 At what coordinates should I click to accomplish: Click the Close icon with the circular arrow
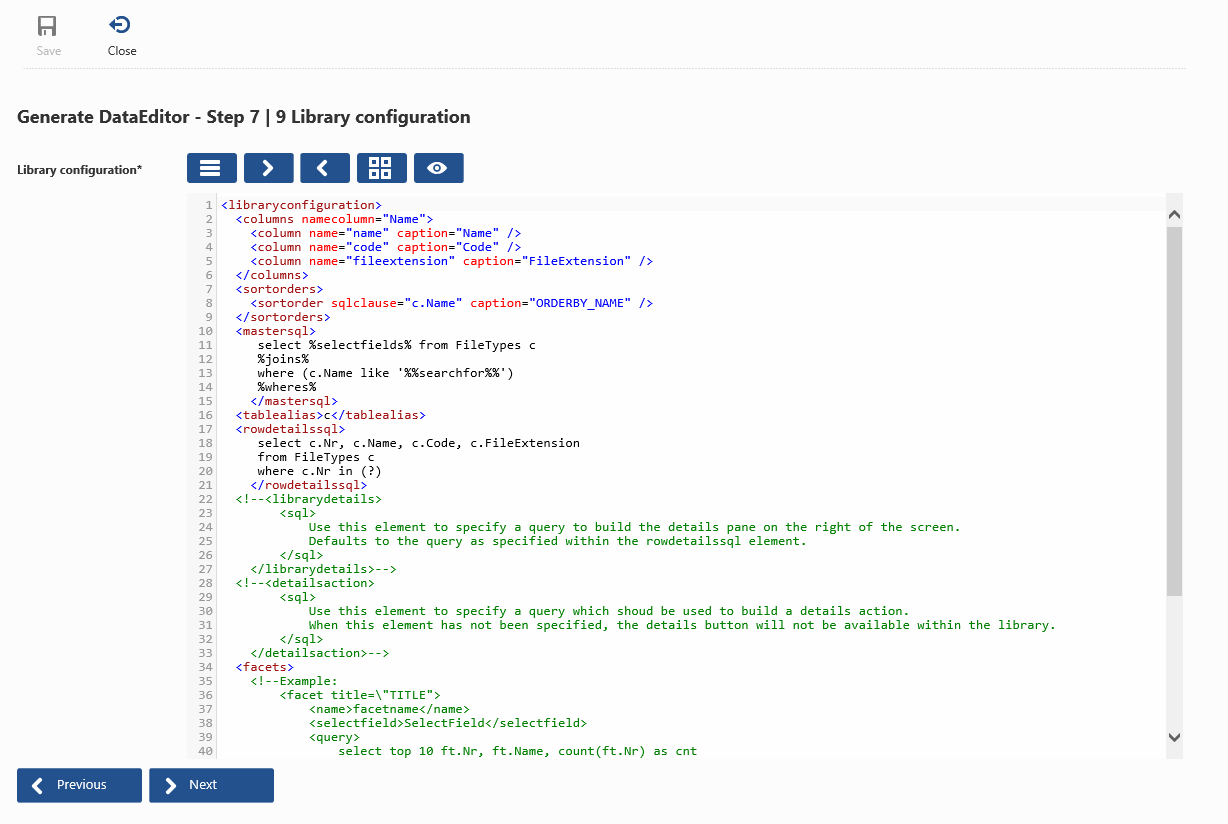coord(120,25)
